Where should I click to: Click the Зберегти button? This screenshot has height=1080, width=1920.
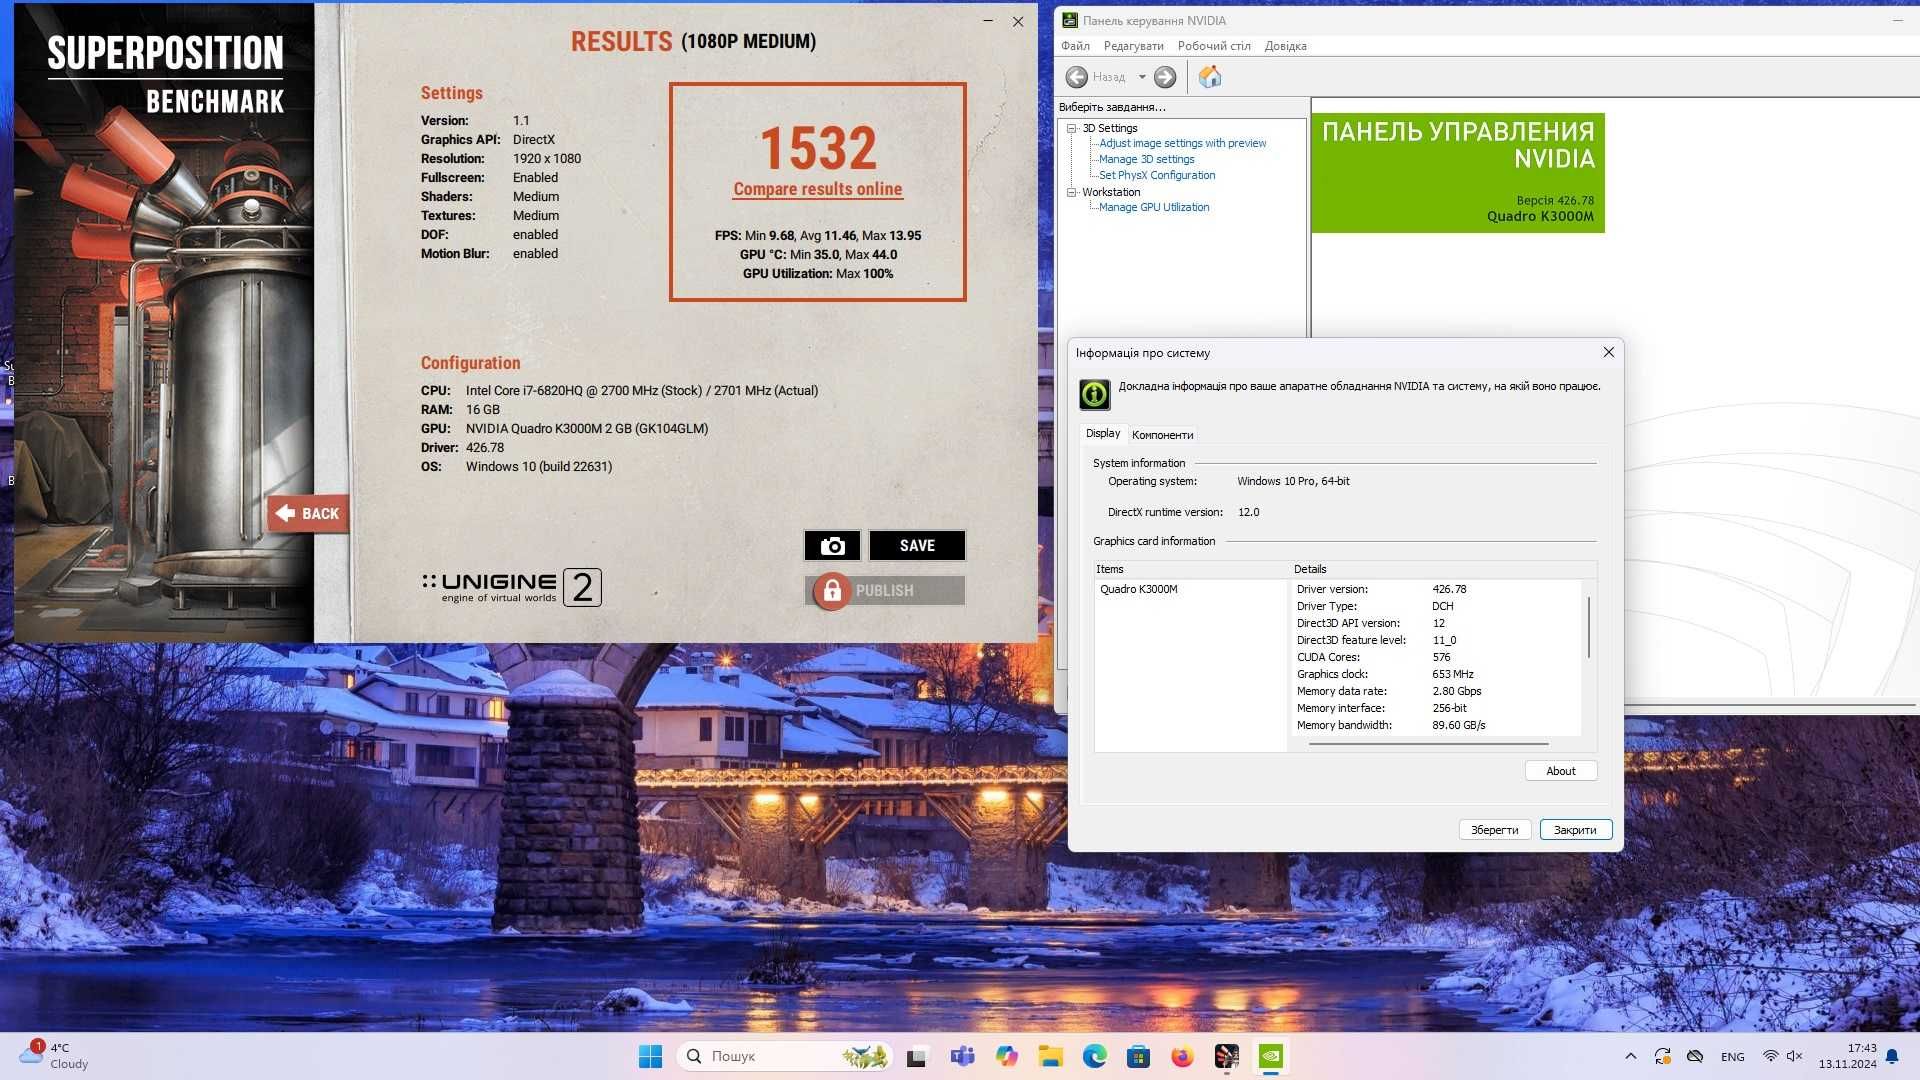coord(1494,830)
